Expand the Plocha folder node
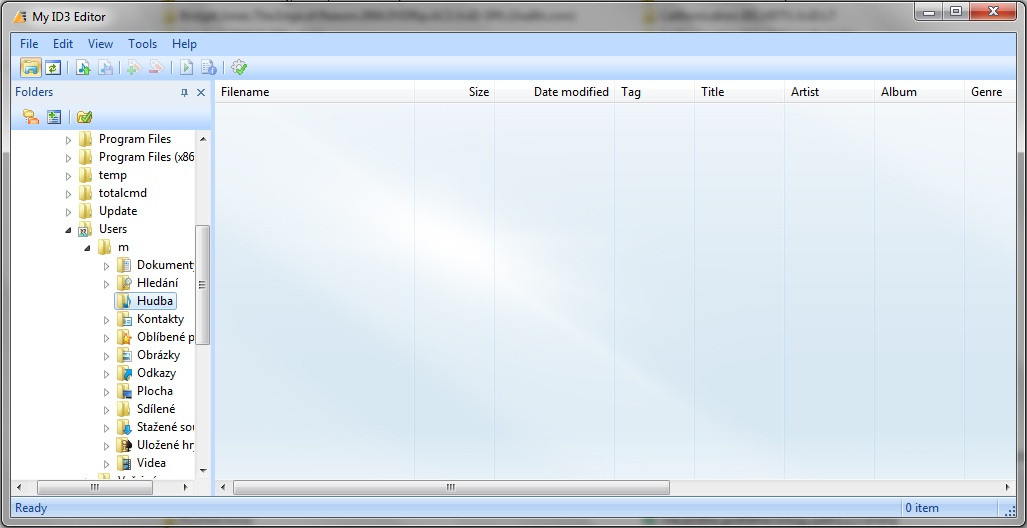1027x528 pixels. click(x=106, y=392)
